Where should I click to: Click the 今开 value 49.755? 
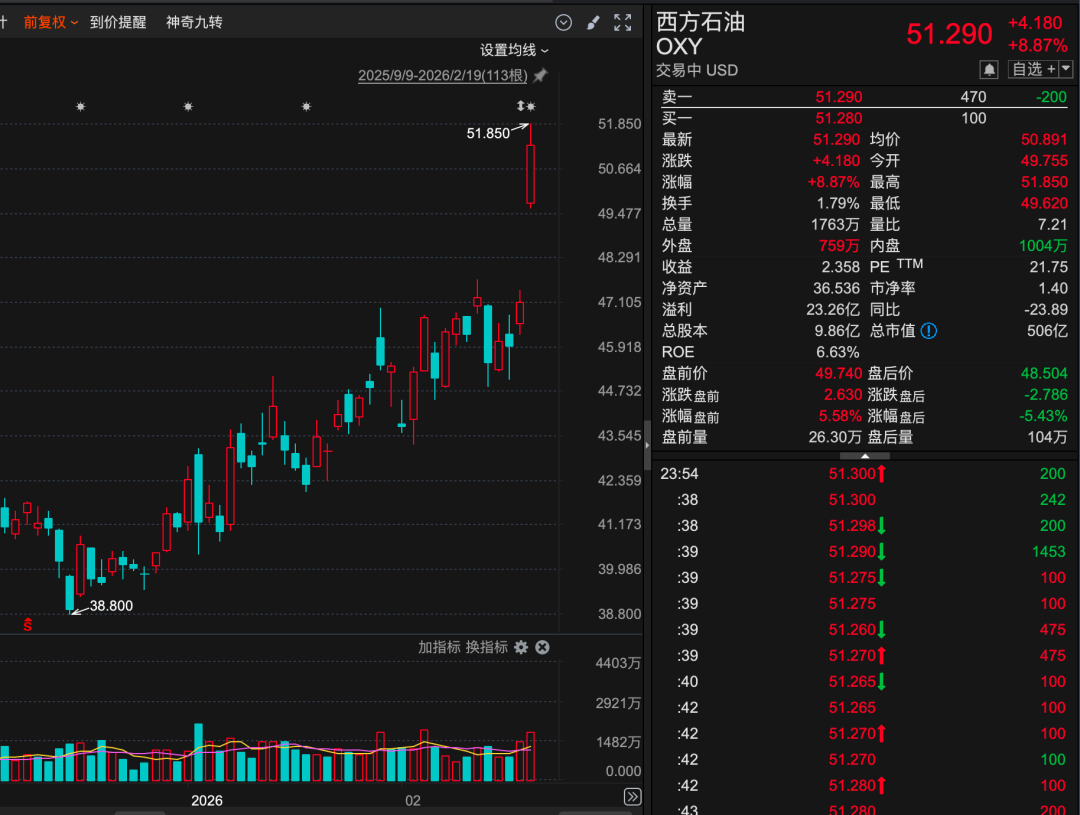[x=1044, y=161]
